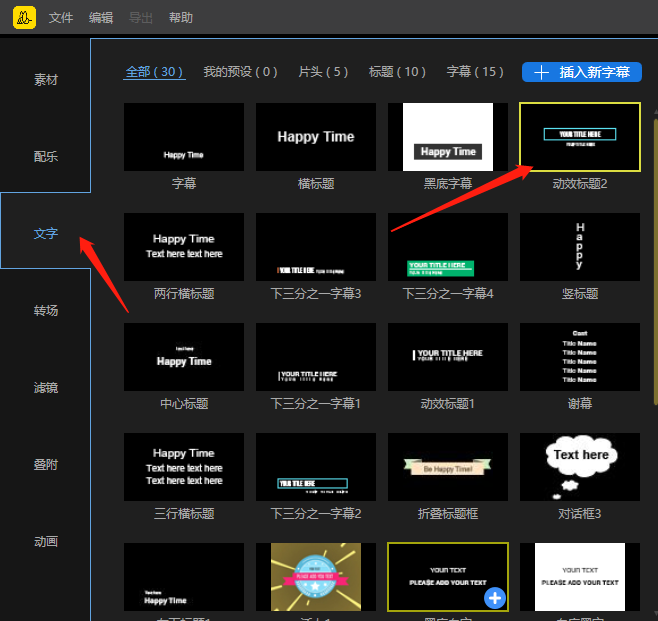Select the 动画 sidebar tab
Image resolution: width=658 pixels, height=621 pixels.
pos(46,542)
